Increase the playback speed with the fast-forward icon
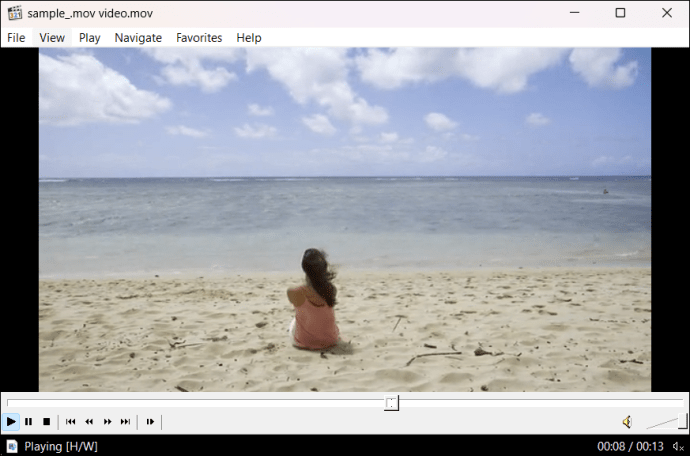Image resolution: width=690 pixels, height=456 pixels. 107,422
